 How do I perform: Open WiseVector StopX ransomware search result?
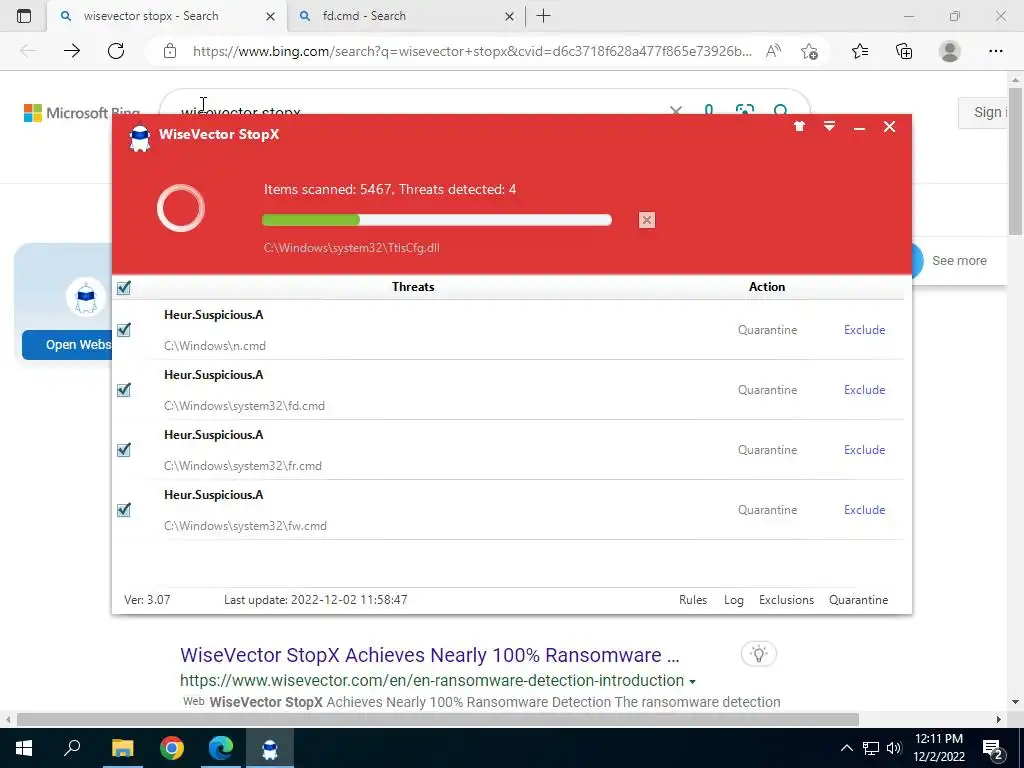430,655
